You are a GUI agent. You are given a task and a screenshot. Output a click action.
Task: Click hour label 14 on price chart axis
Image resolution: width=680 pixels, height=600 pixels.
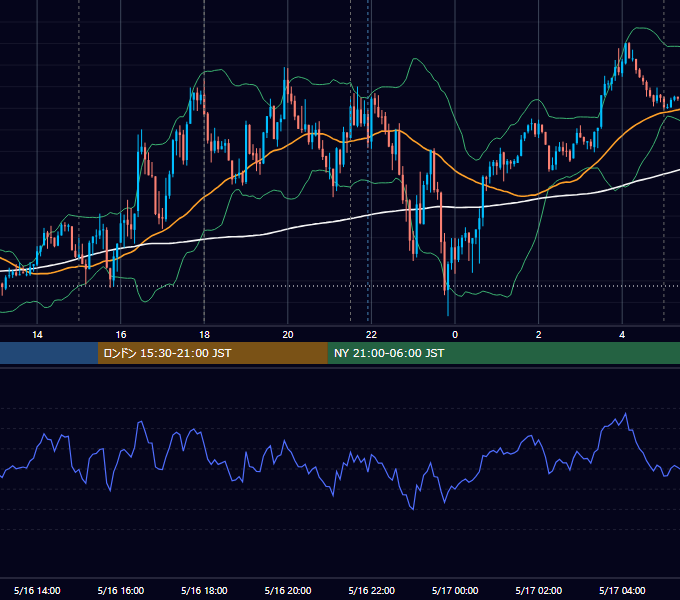pos(37,335)
